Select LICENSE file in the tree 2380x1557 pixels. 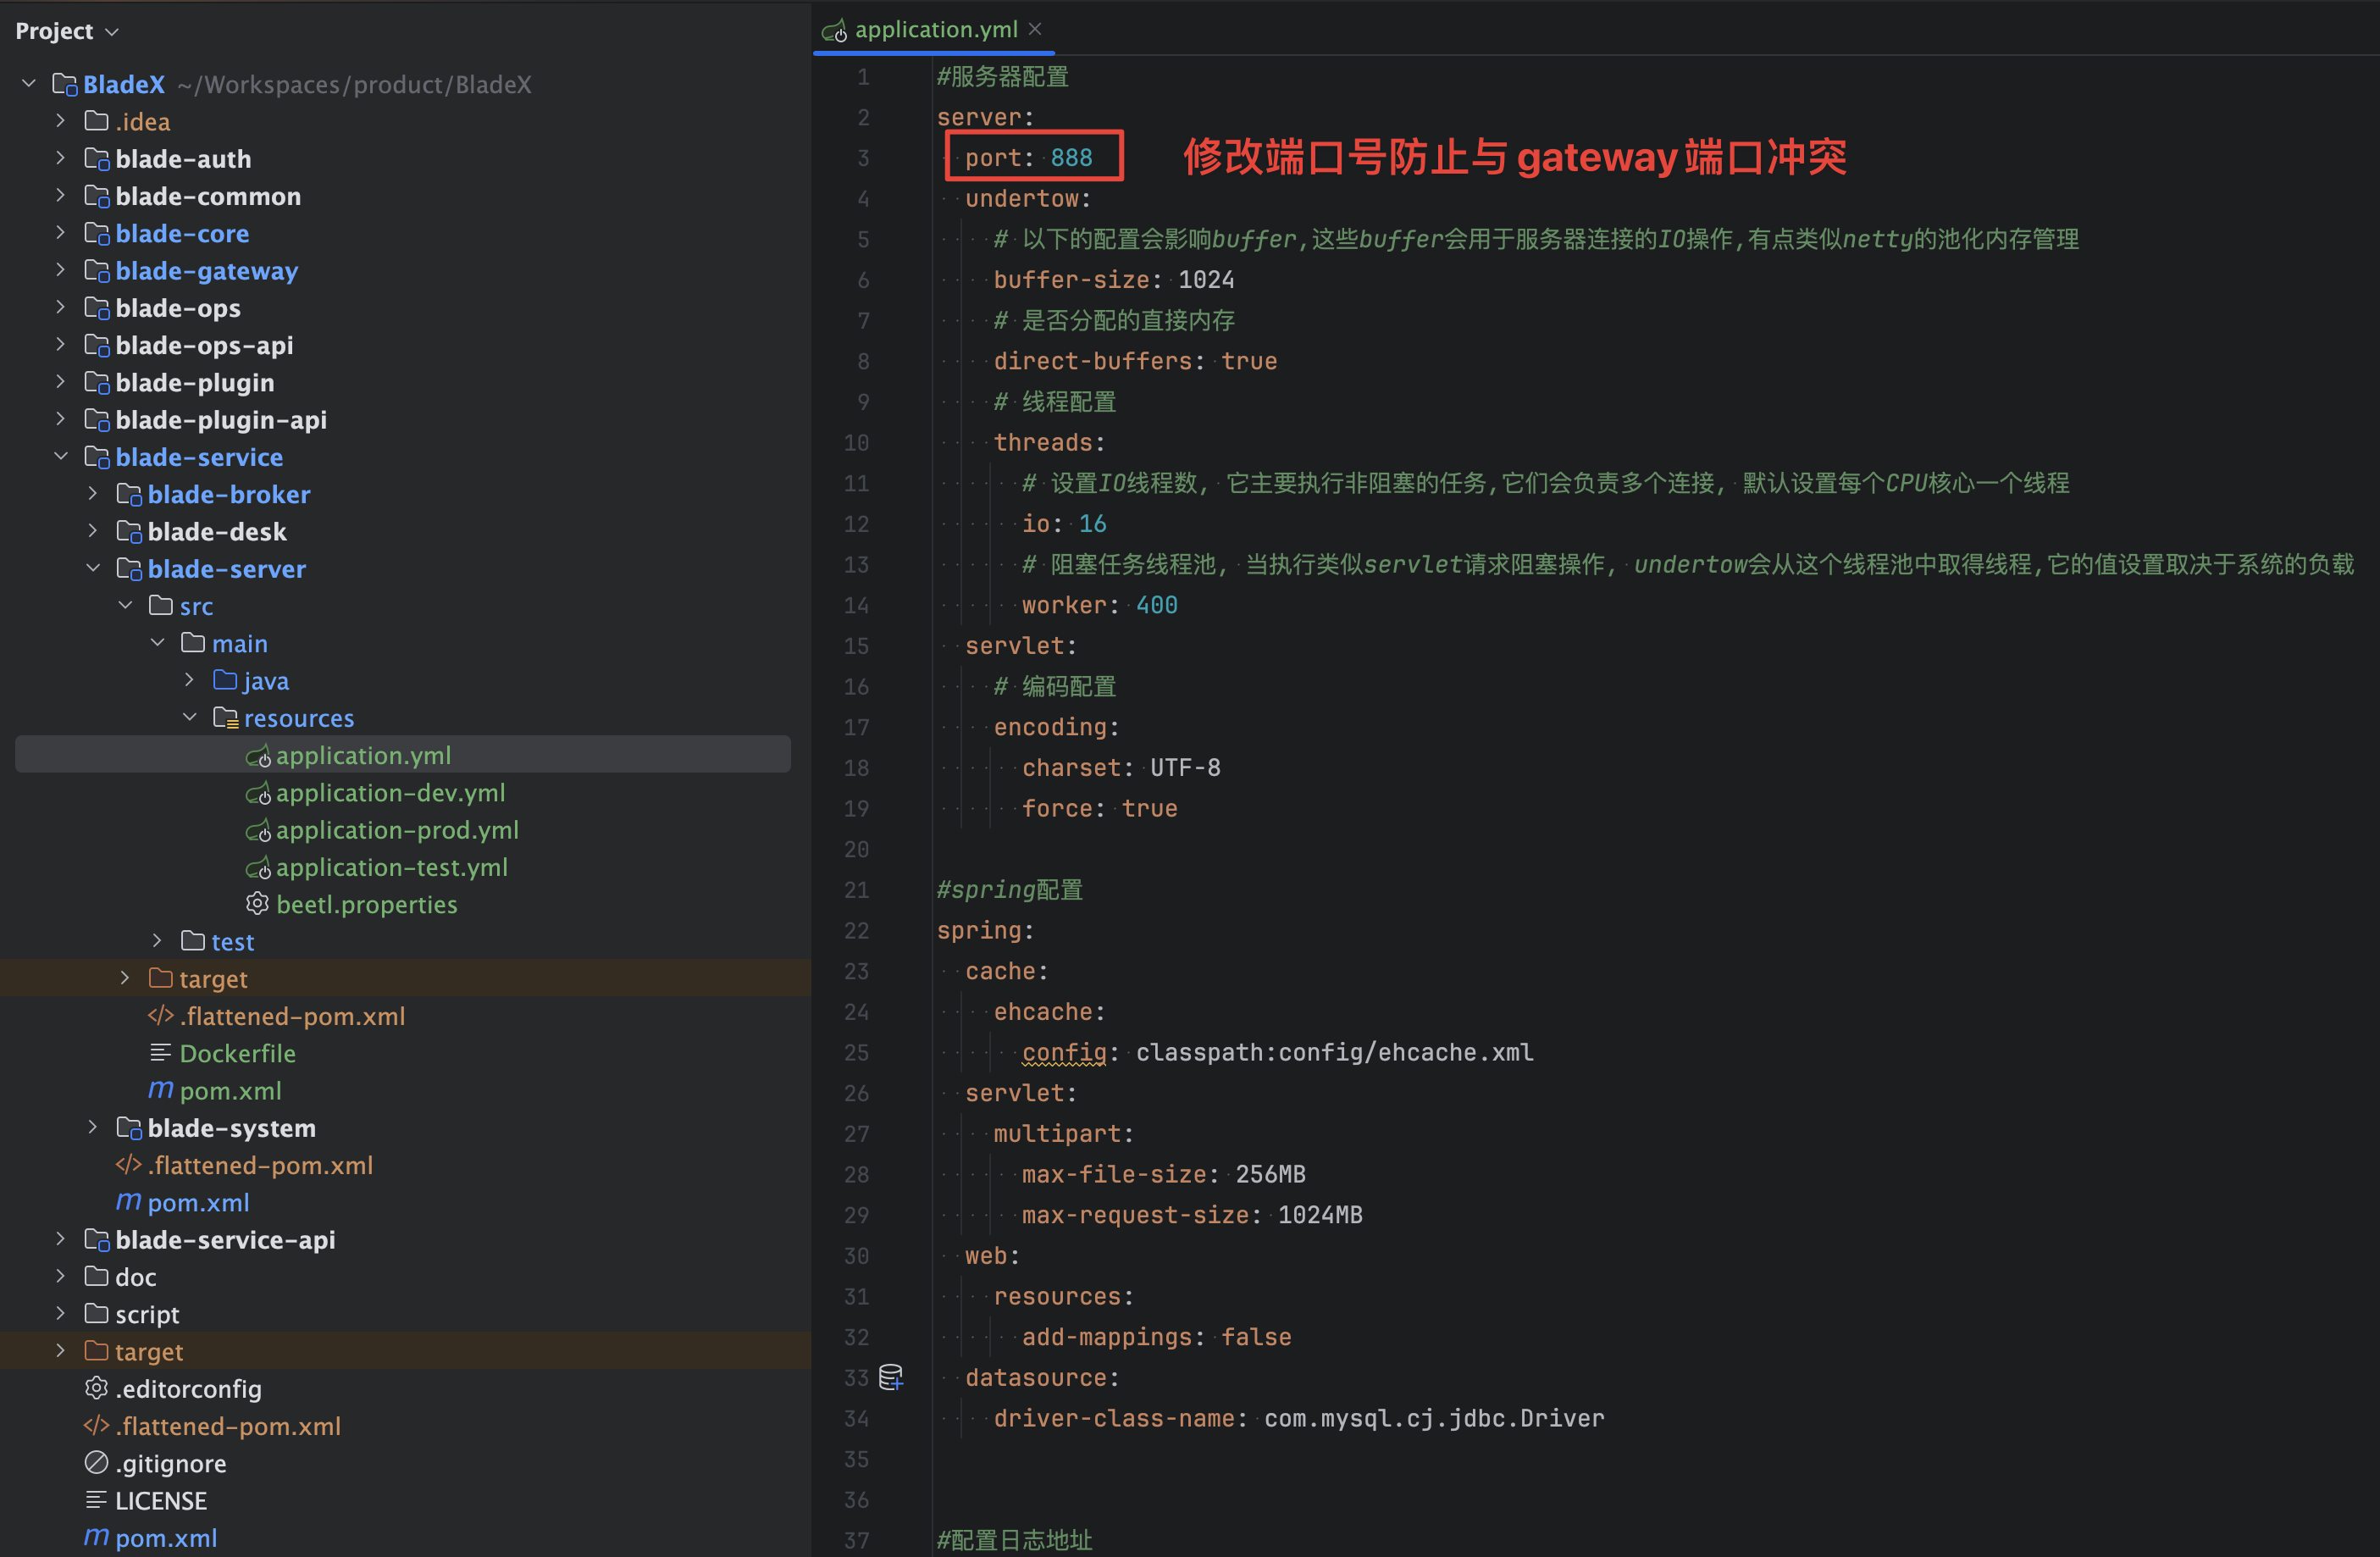coord(161,1500)
